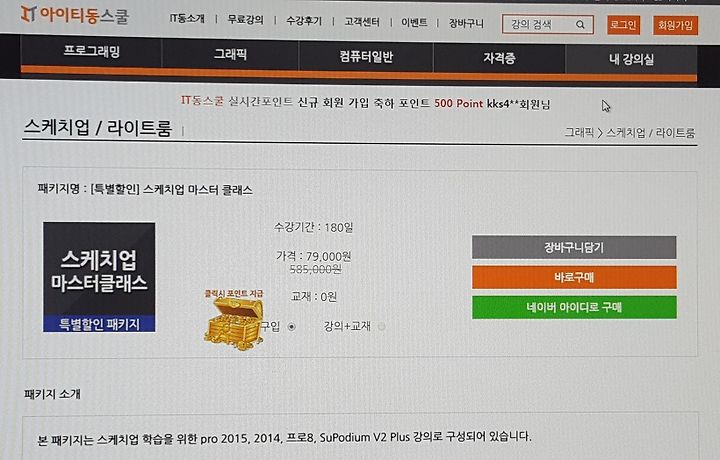The image size is (720, 460).
Task: Open the 무료강의 link
Action: pyautogui.click(x=246, y=20)
